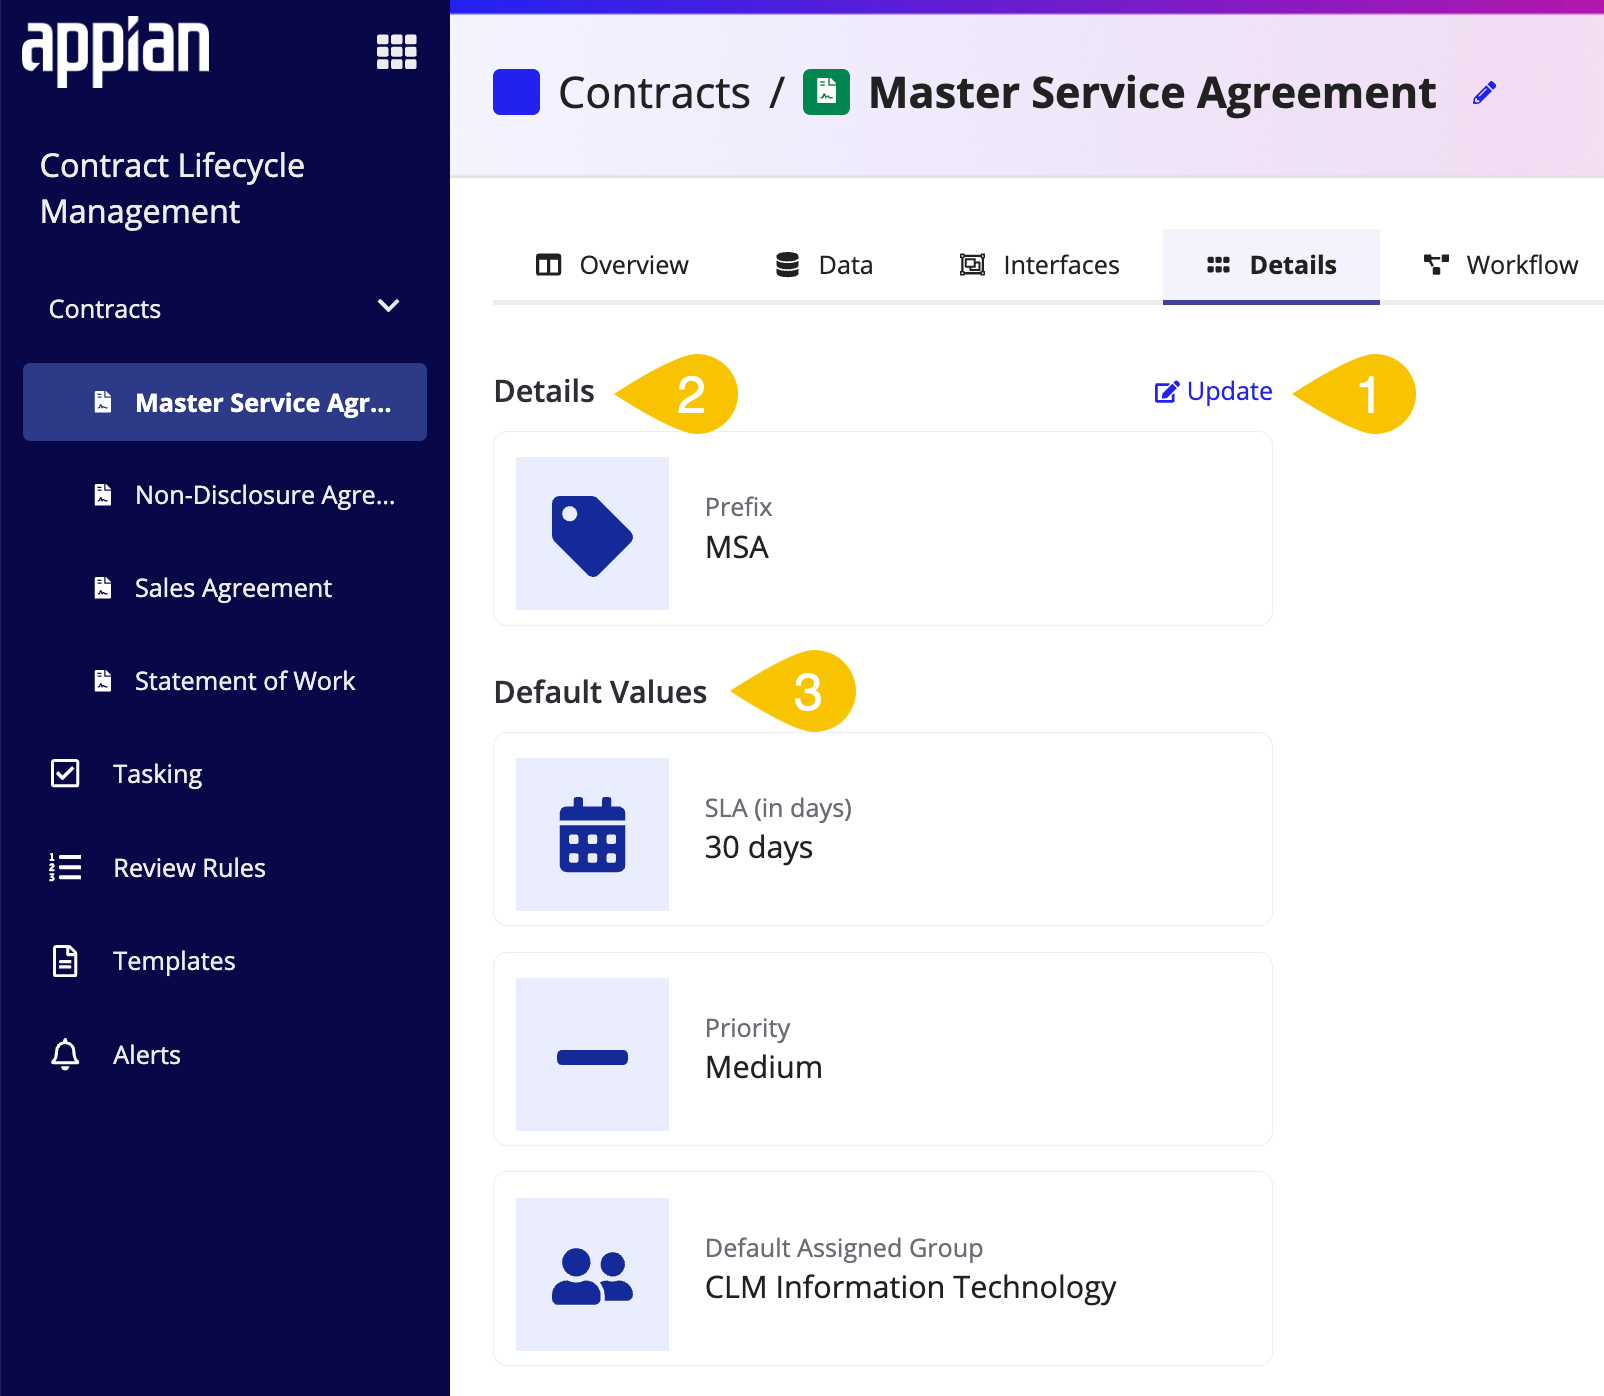Click the Review Rules list icon

65,867
